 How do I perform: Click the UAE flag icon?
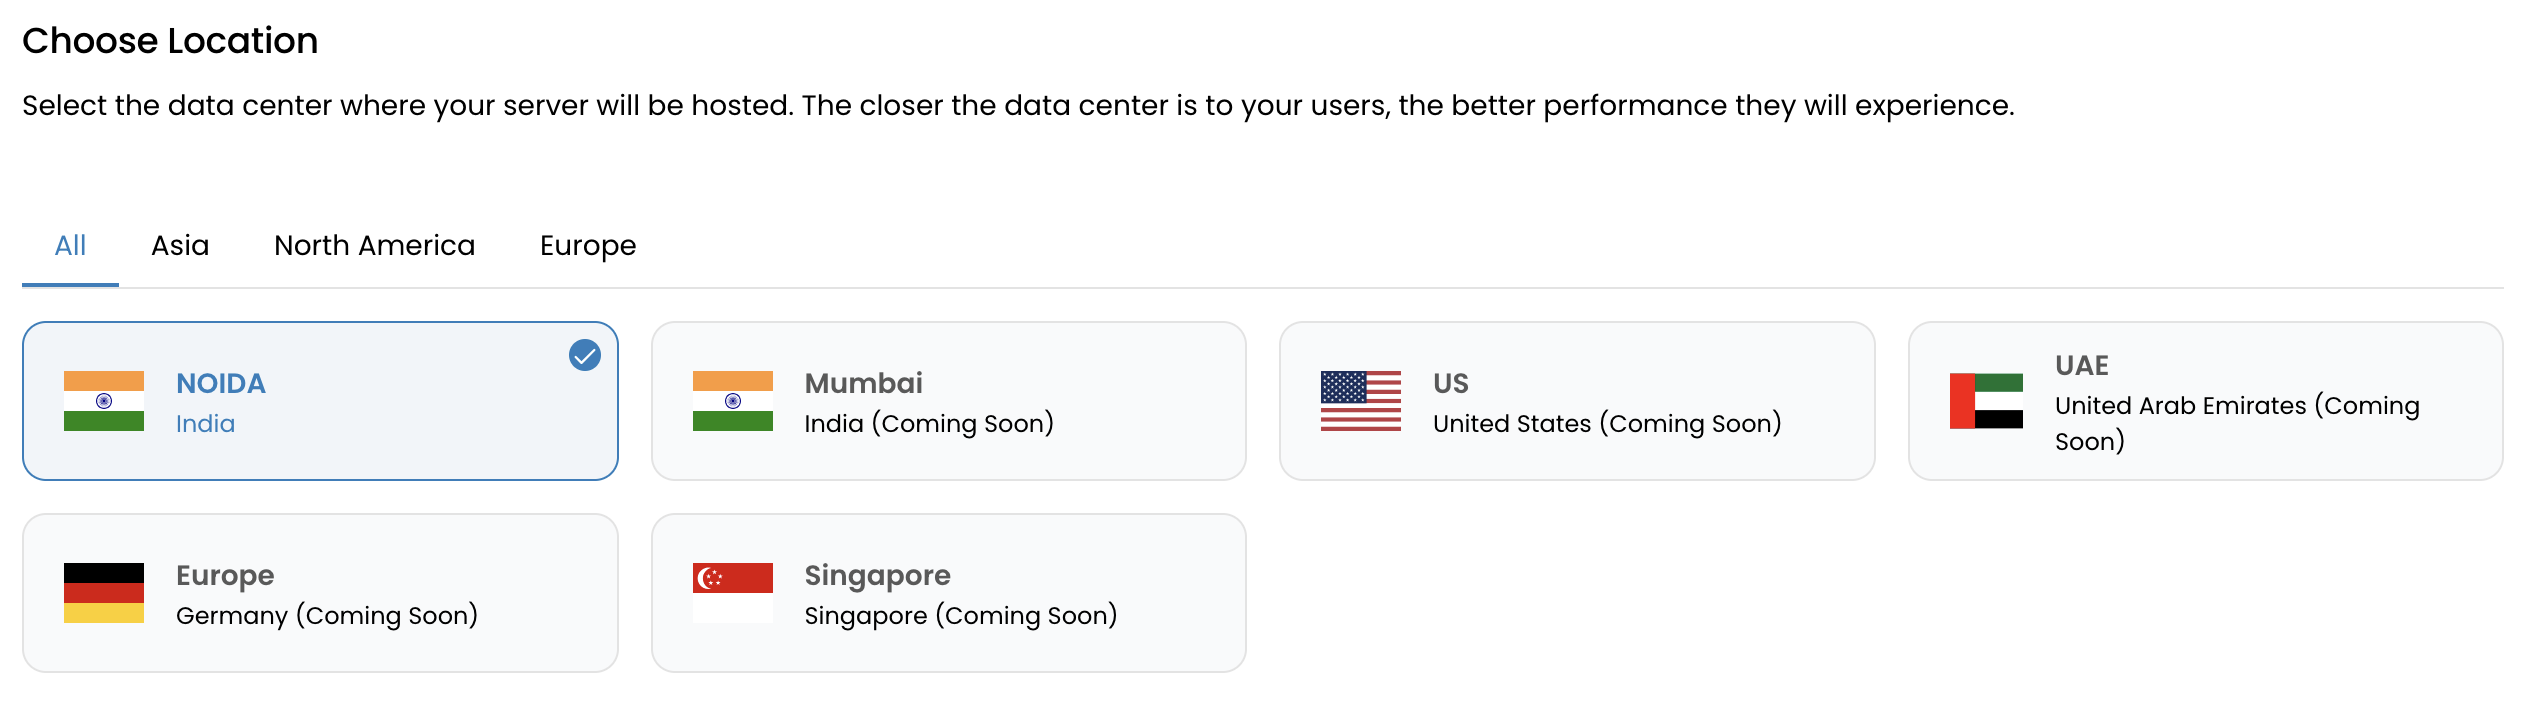(x=1986, y=401)
